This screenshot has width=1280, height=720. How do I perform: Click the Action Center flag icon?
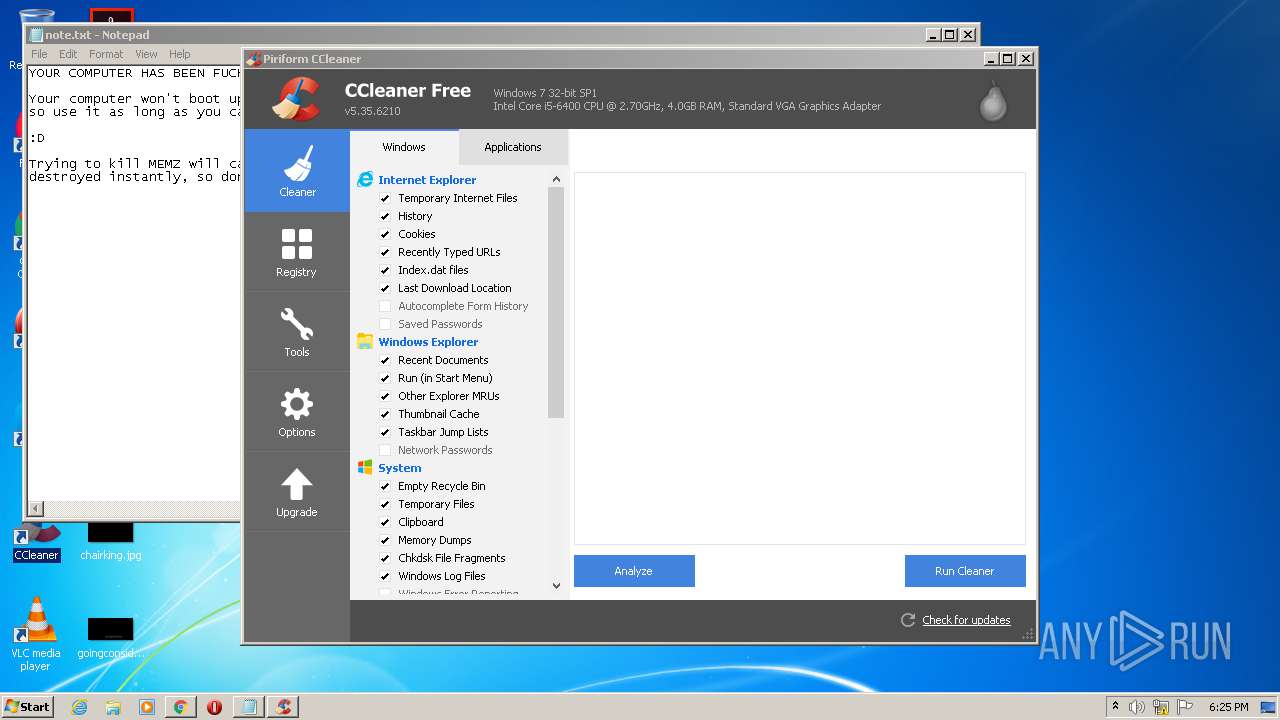click(x=1185, y=707)
